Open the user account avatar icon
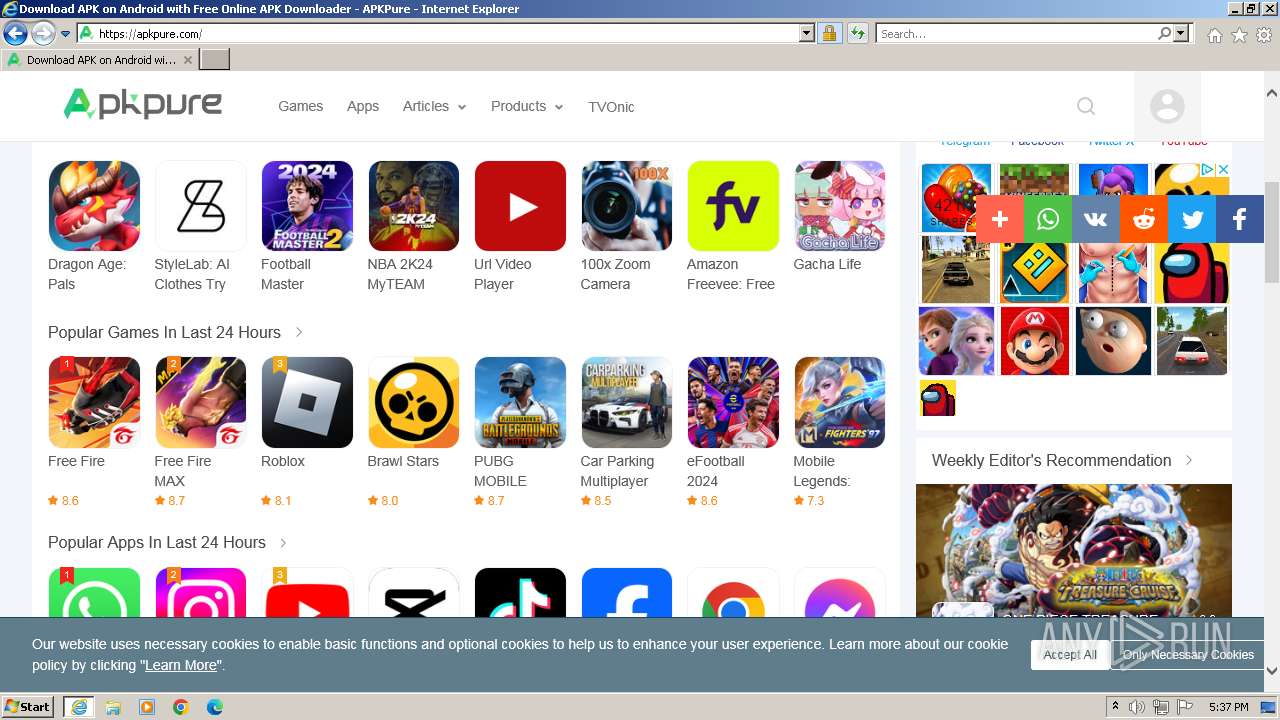1280x720 pixels. [1167, 106]
